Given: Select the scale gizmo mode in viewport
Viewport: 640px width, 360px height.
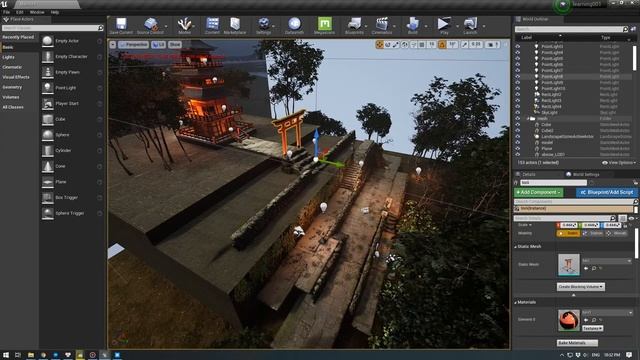Looking at the screenshot, I should pyautogui.click(x=396, y=44).
